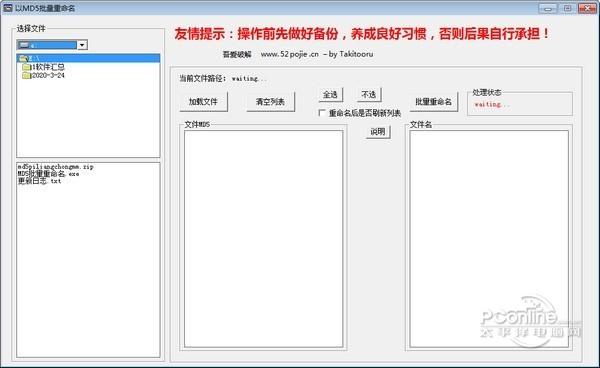600x368 pixels.
Task: Open the drive selection dropdown
Action: [x=82, y=45]
